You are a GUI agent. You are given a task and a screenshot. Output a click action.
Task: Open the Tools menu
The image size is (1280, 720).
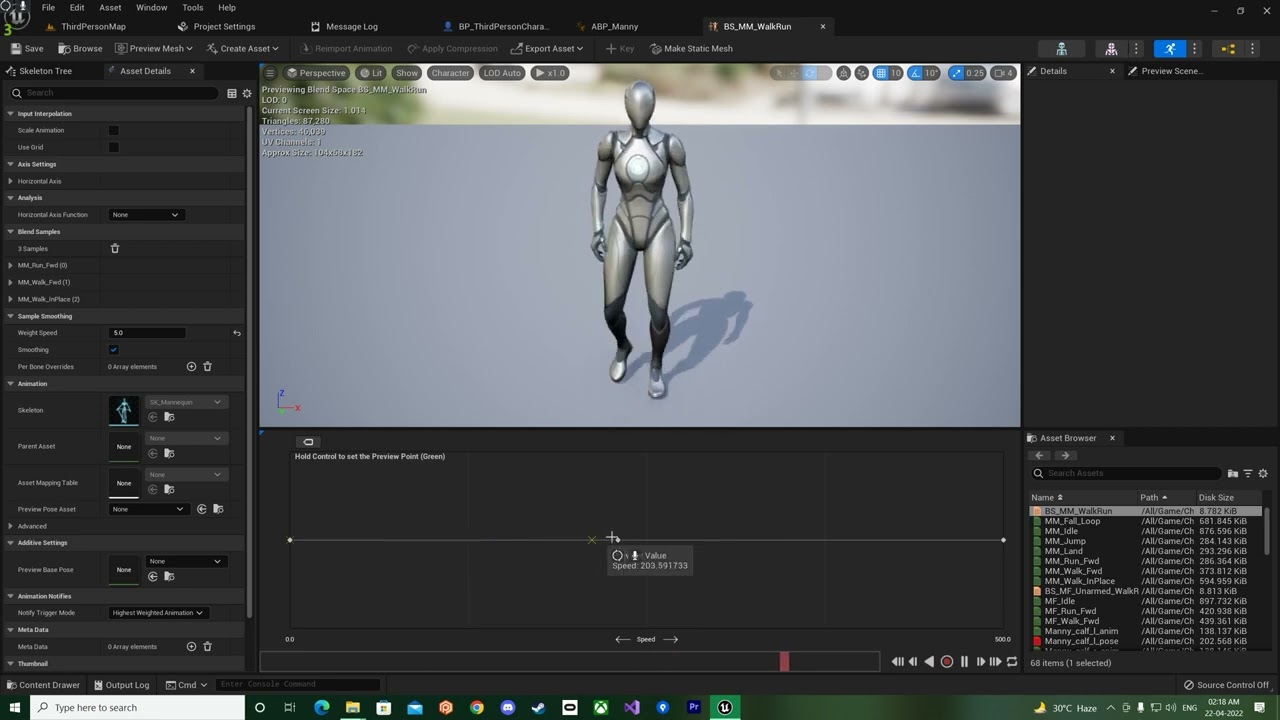193,7
